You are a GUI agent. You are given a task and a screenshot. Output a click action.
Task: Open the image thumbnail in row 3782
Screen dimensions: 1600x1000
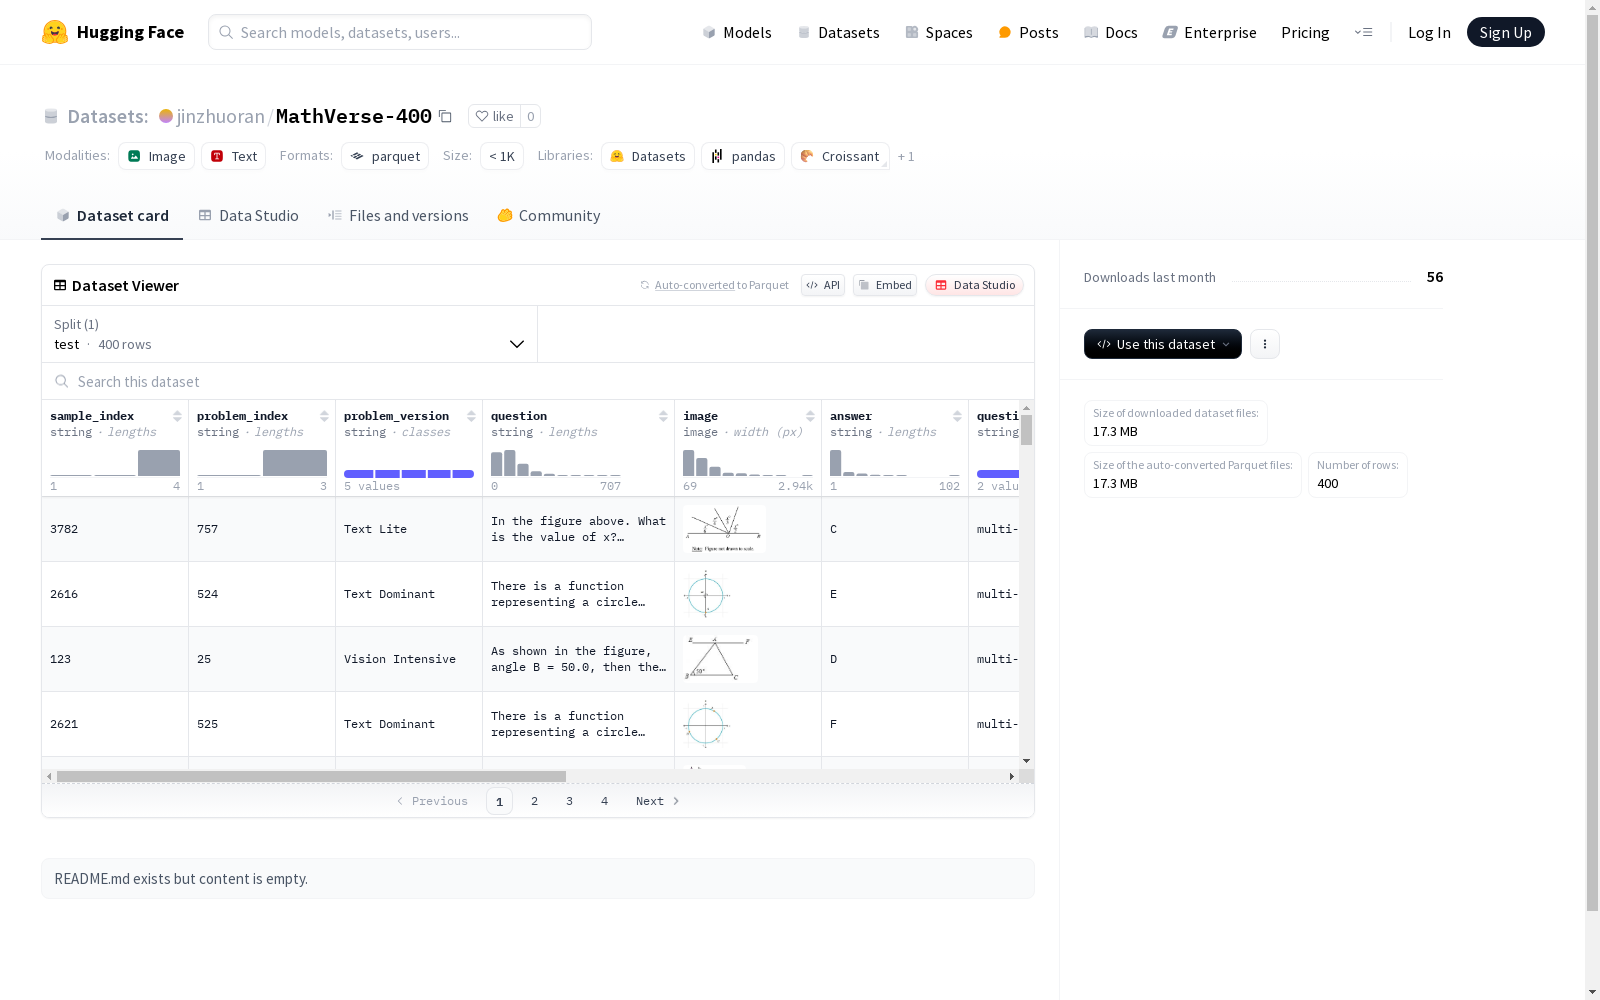coord(724,529)
